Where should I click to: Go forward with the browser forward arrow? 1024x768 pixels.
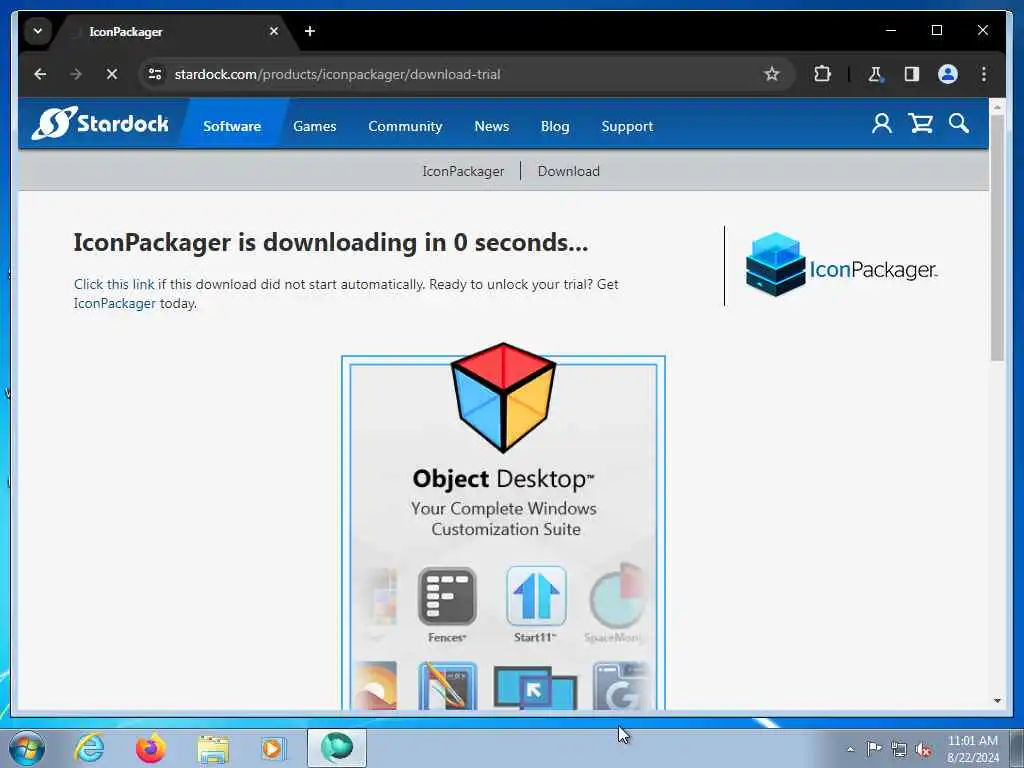(x=76, y=74)
